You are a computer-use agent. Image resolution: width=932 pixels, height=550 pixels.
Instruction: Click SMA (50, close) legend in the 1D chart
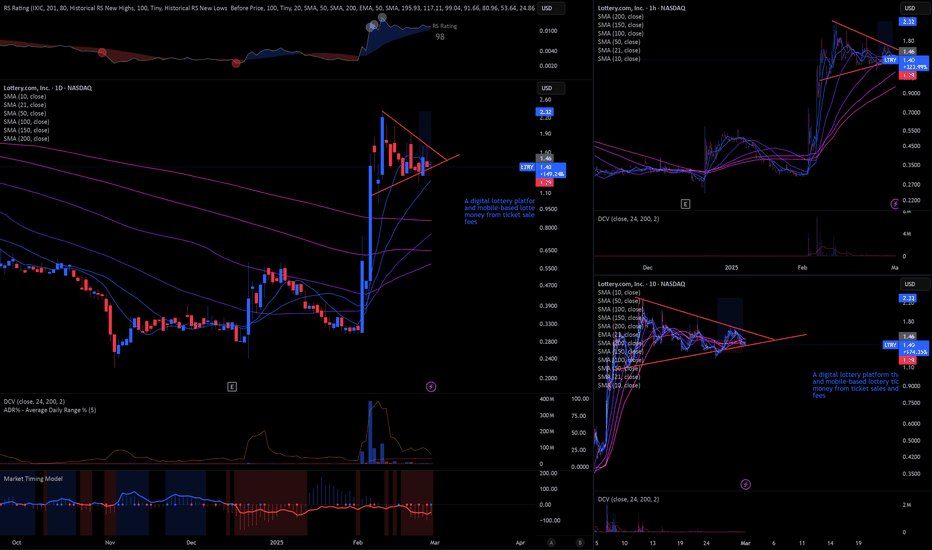pos(24,113)
